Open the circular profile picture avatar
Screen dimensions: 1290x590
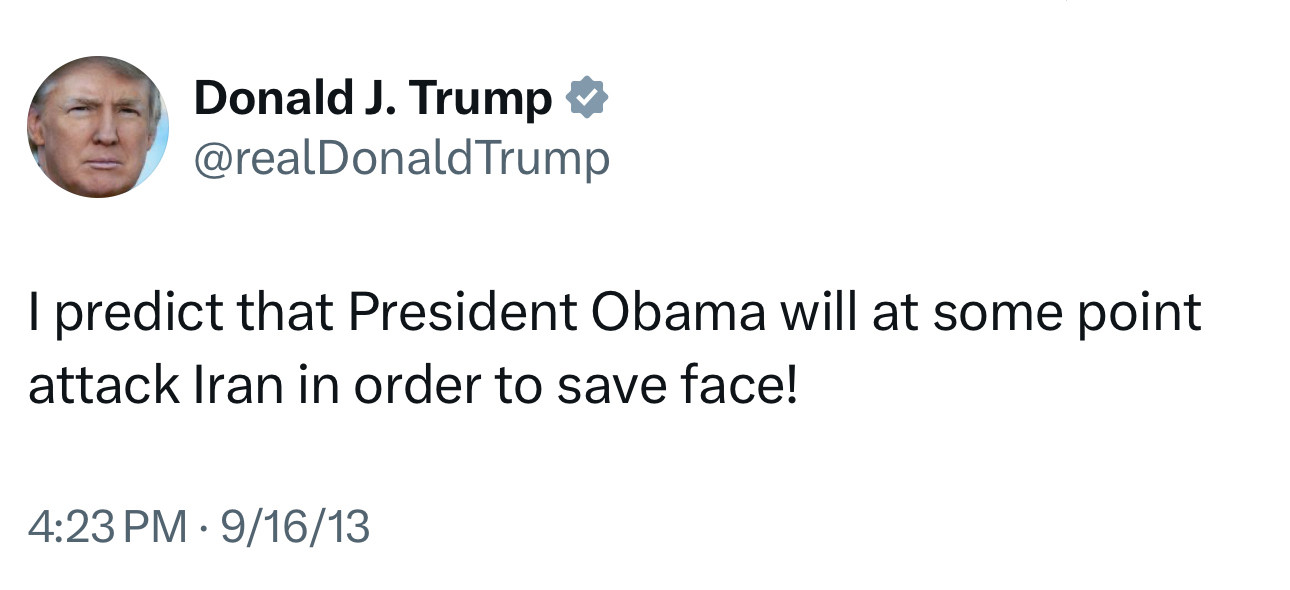[x=98, y=127]
